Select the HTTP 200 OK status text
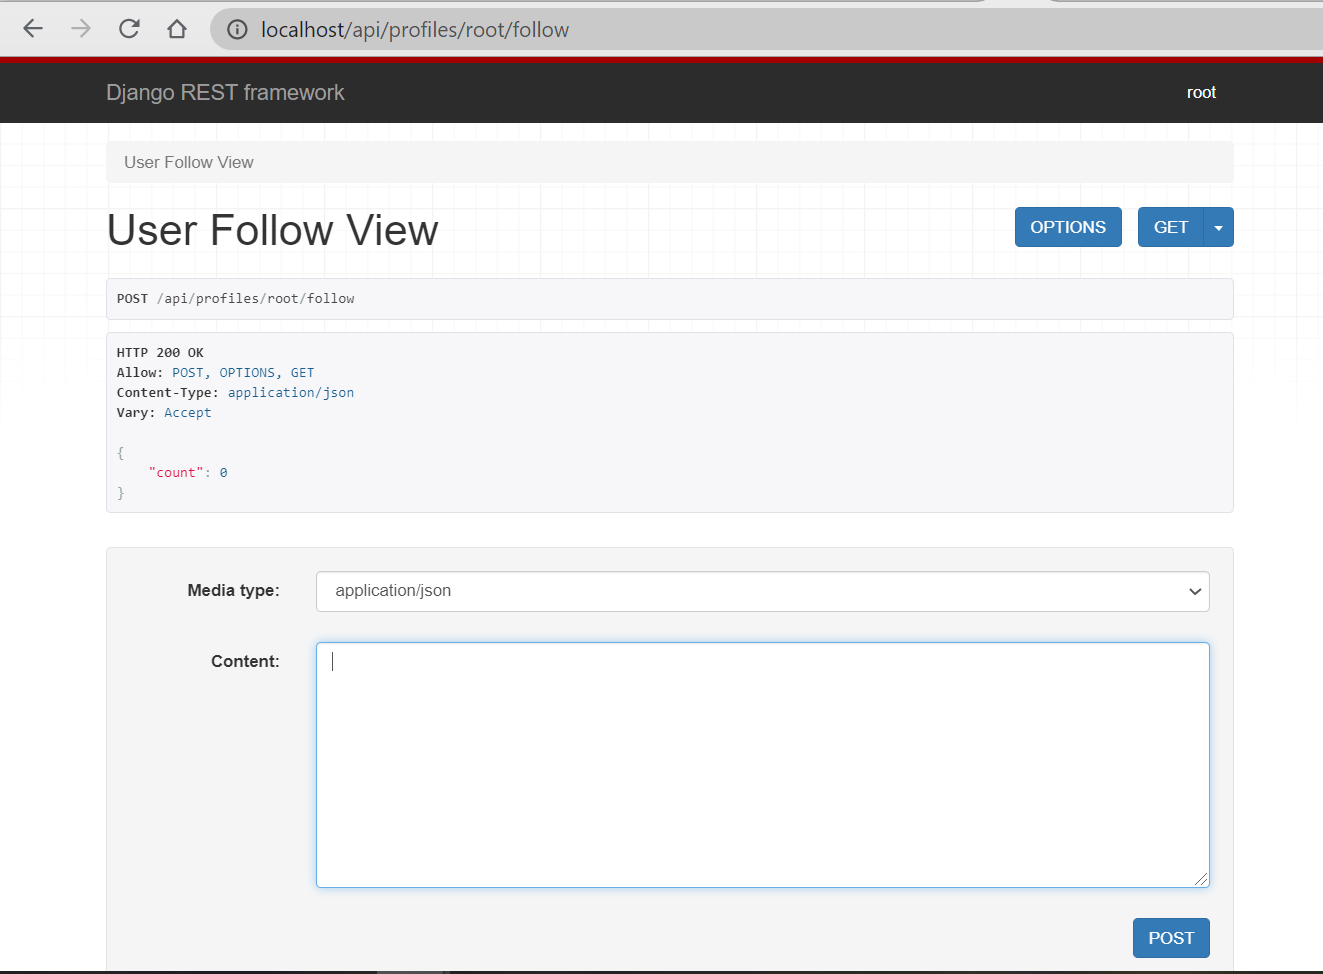Screen dimensions: 1323x974 [x=160, y=353]
